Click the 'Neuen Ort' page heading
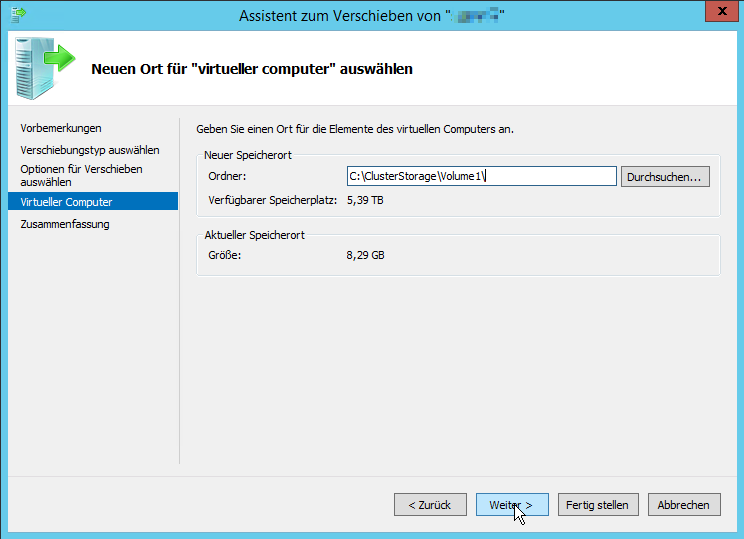 252,69
